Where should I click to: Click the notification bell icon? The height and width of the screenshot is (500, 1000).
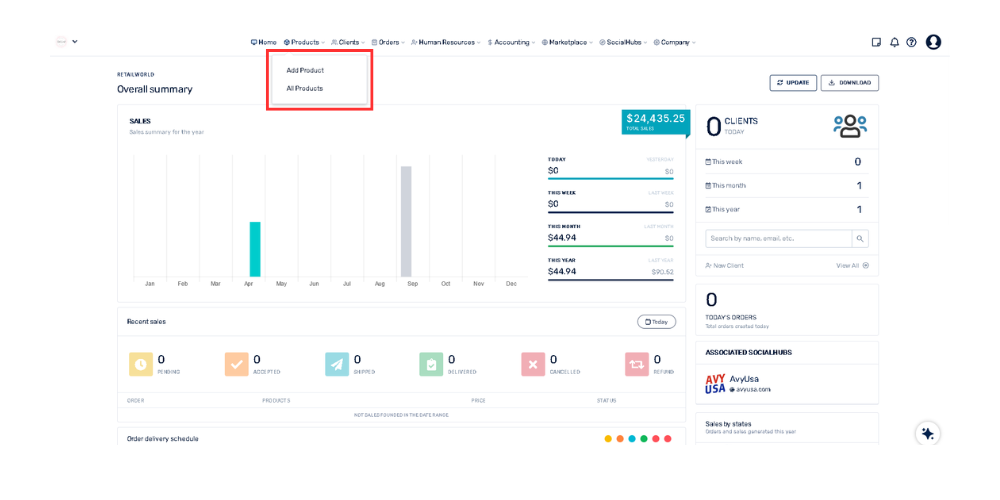click(x=894, y=42)
